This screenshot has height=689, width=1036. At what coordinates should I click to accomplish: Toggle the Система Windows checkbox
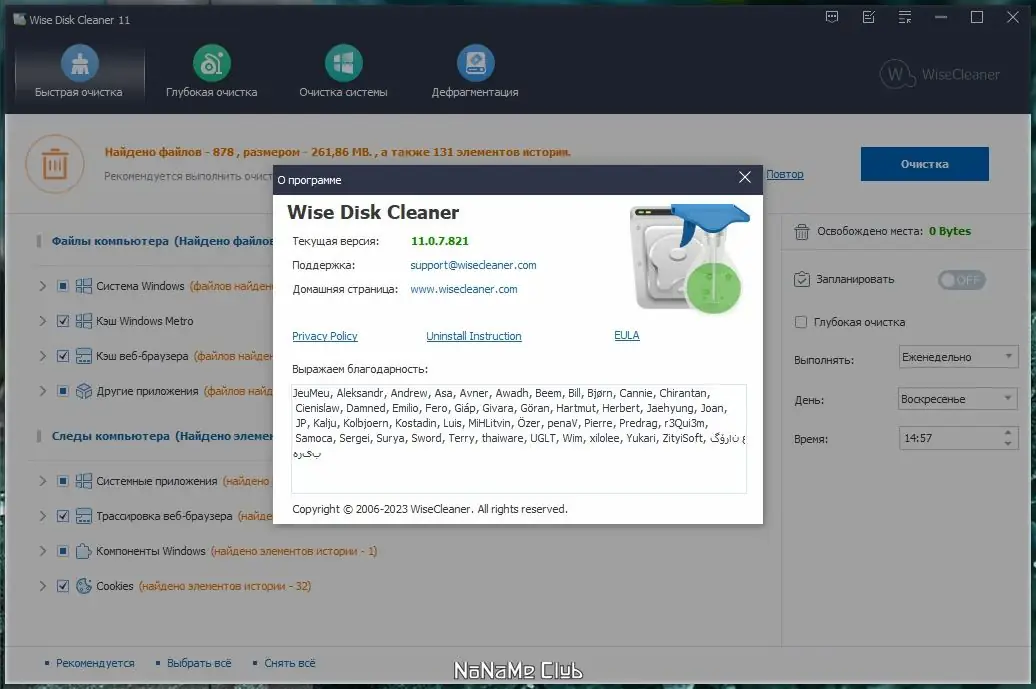[63, 286]
